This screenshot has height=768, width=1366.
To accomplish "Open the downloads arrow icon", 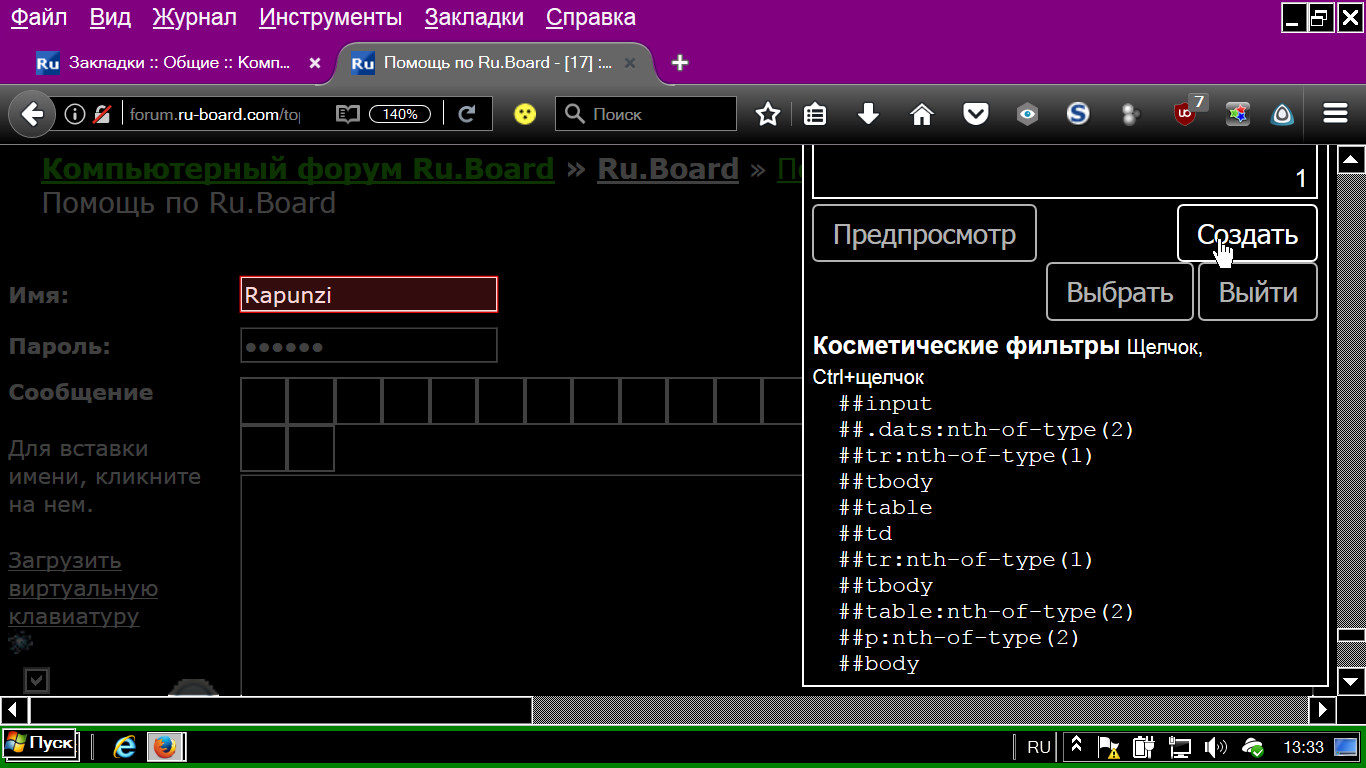I will click(x=868, y=114).
